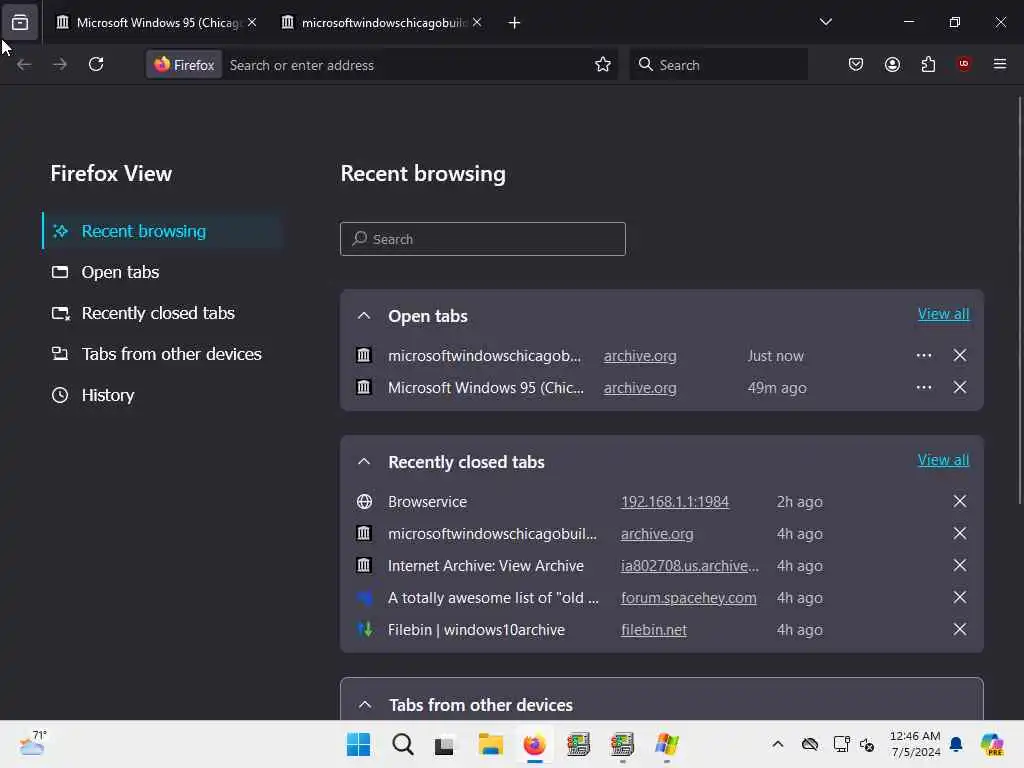Bookmark this page with the star icon

[x=603, y=64]
